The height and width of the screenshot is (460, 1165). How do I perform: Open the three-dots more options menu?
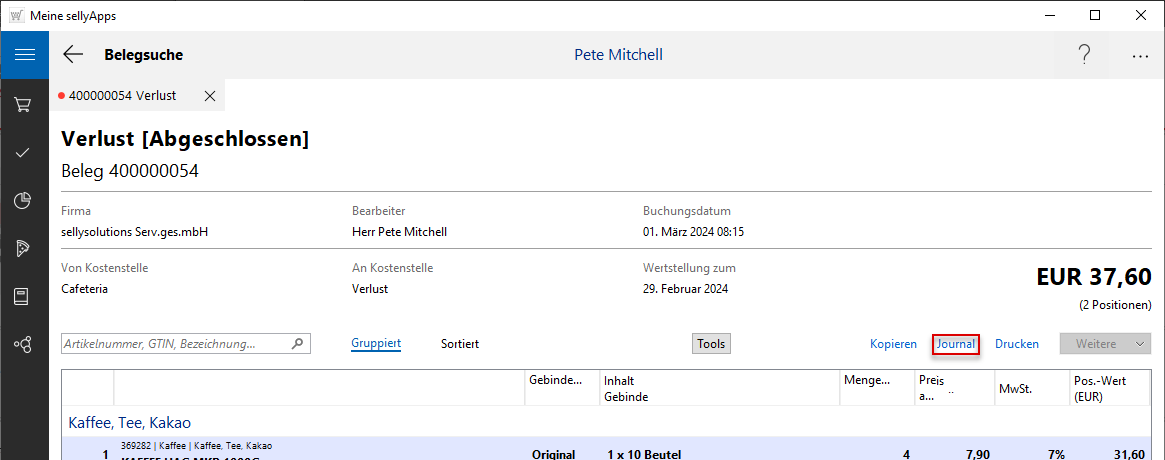coord(1140,56)
